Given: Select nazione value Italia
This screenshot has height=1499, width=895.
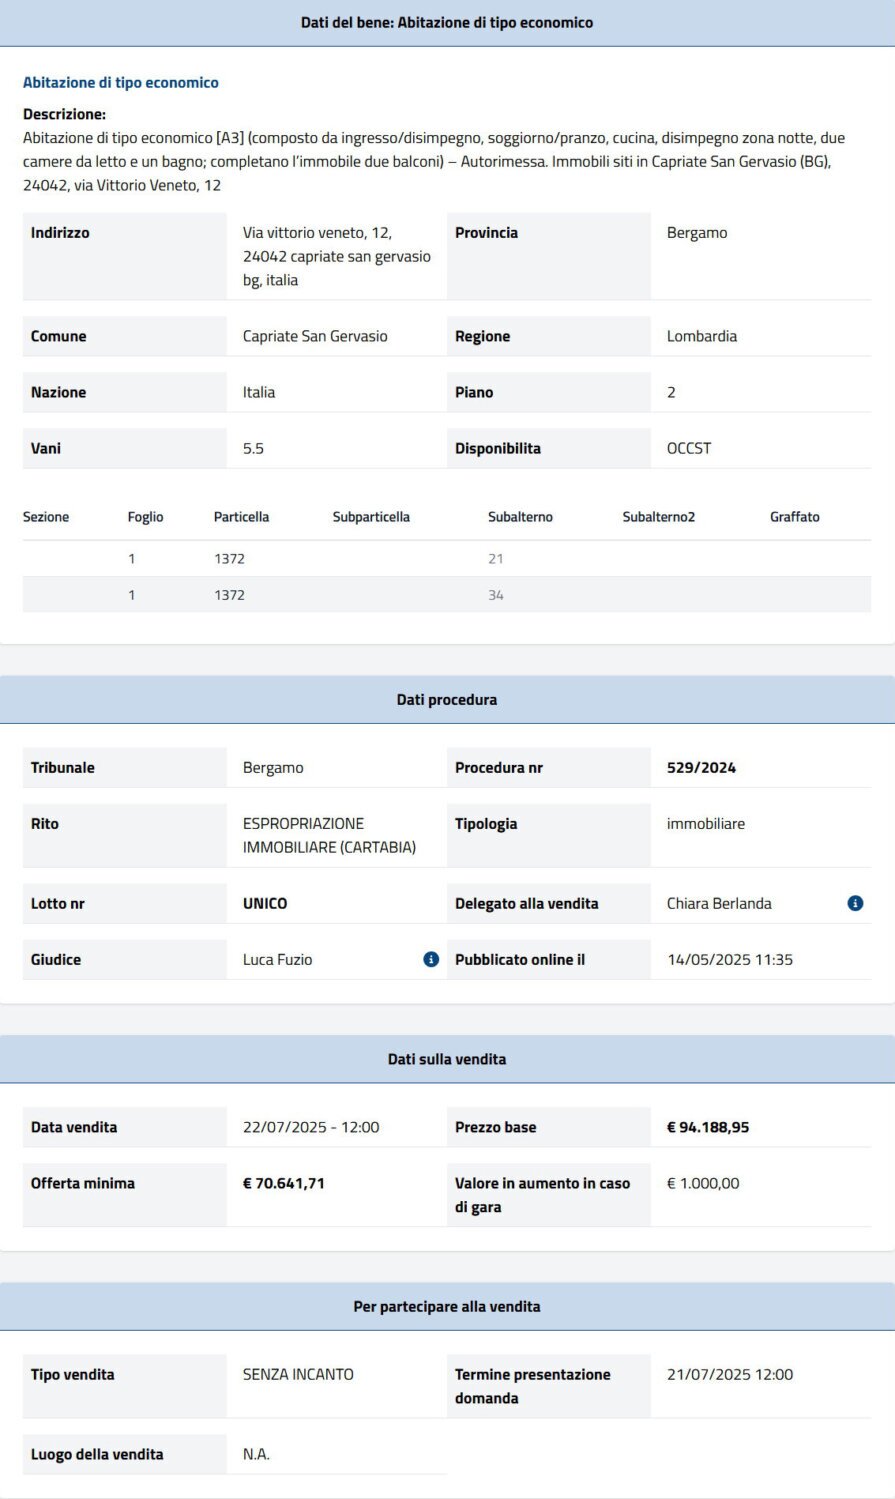Looking at the screenshot, I should coord(259,392).
